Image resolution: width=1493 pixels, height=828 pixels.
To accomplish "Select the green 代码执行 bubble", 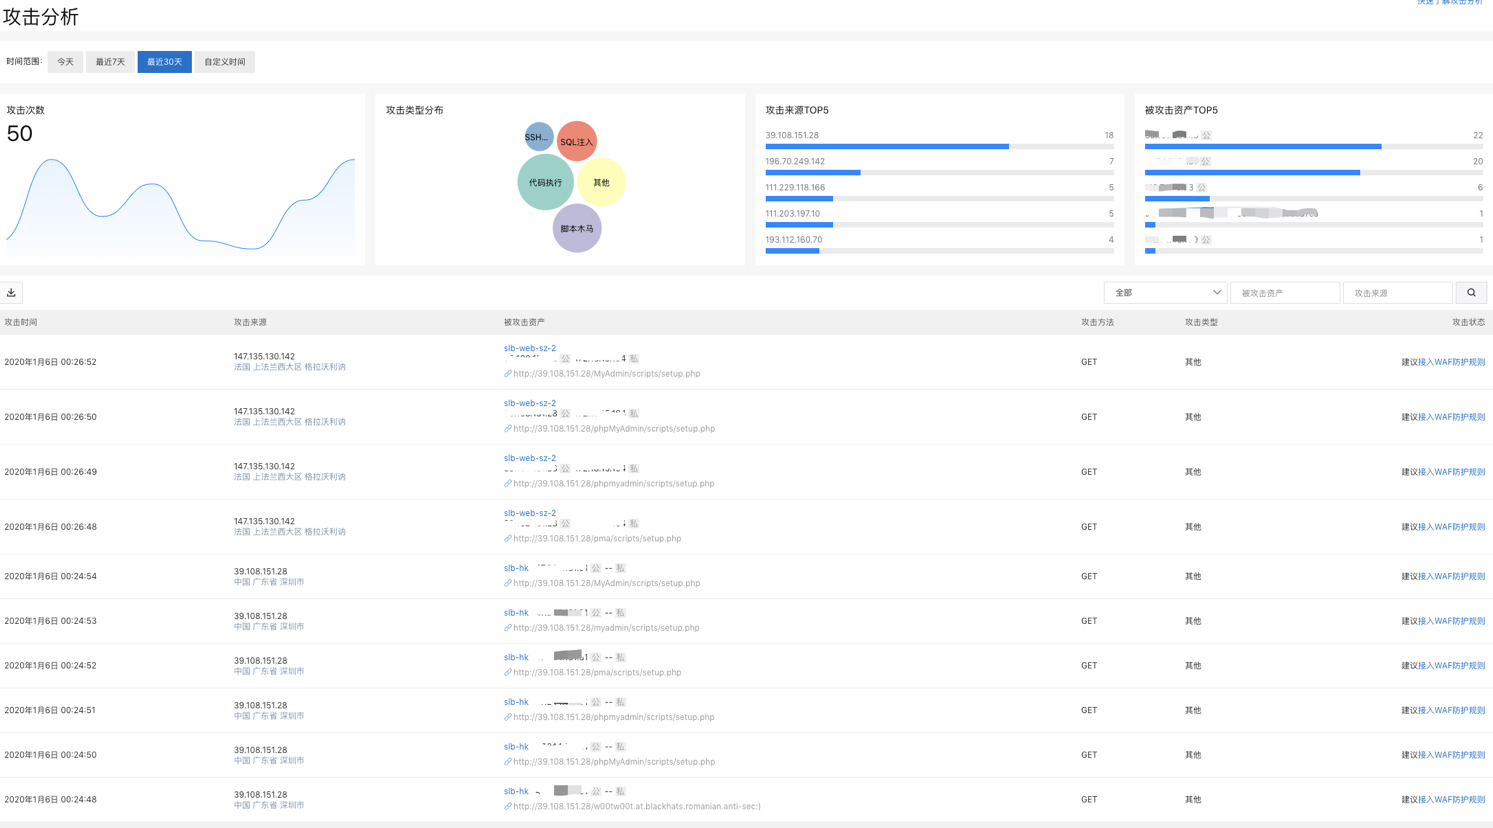I will tap(545, 183).
